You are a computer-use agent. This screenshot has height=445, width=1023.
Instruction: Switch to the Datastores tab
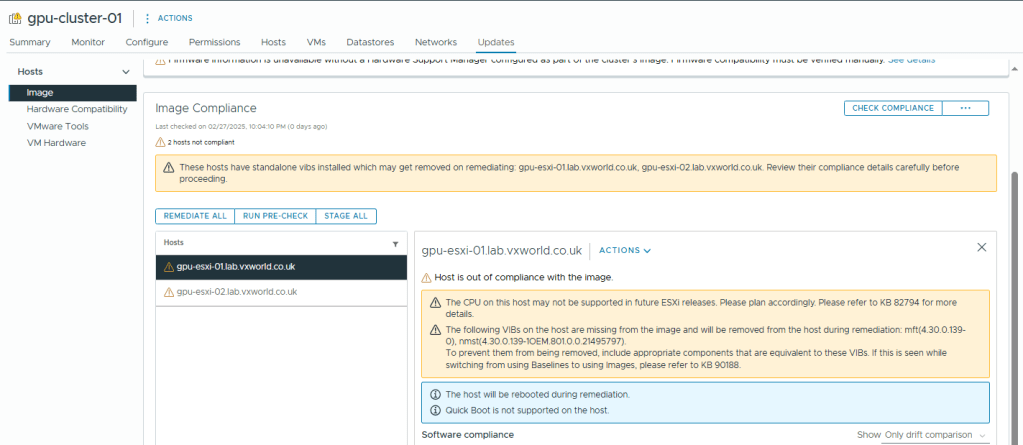click(x=370, y=42)
